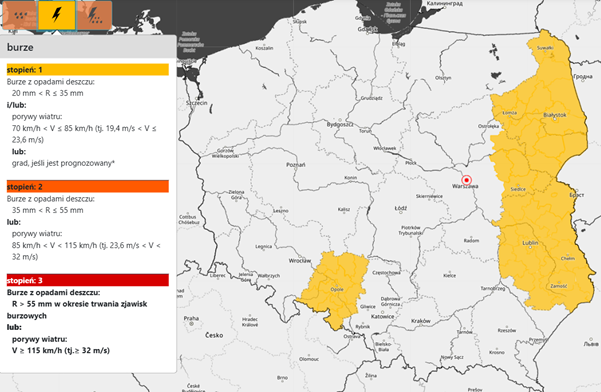Image resolution: width=601 pixels, height=392 pixels.
Task: Select the rain warning icon
Action: [x=20, y=15]
